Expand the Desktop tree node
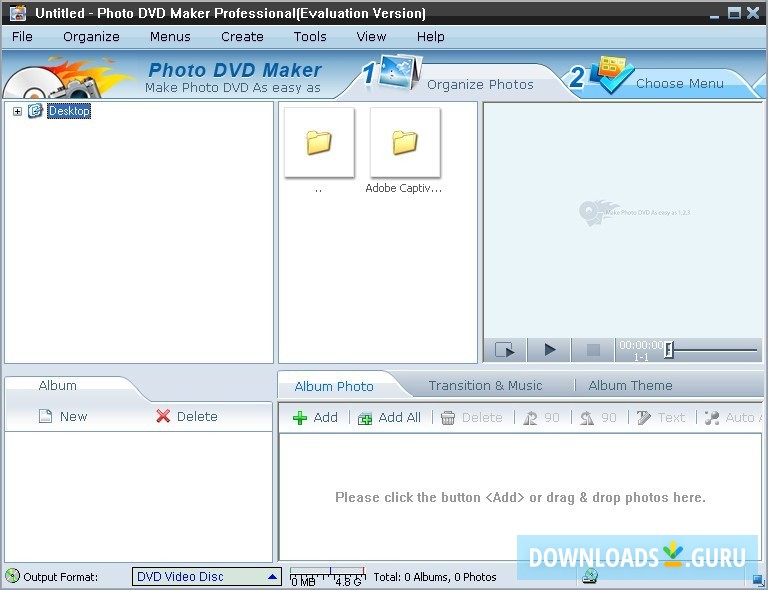Screen dimensions: 768x590 tap(17, 112)
